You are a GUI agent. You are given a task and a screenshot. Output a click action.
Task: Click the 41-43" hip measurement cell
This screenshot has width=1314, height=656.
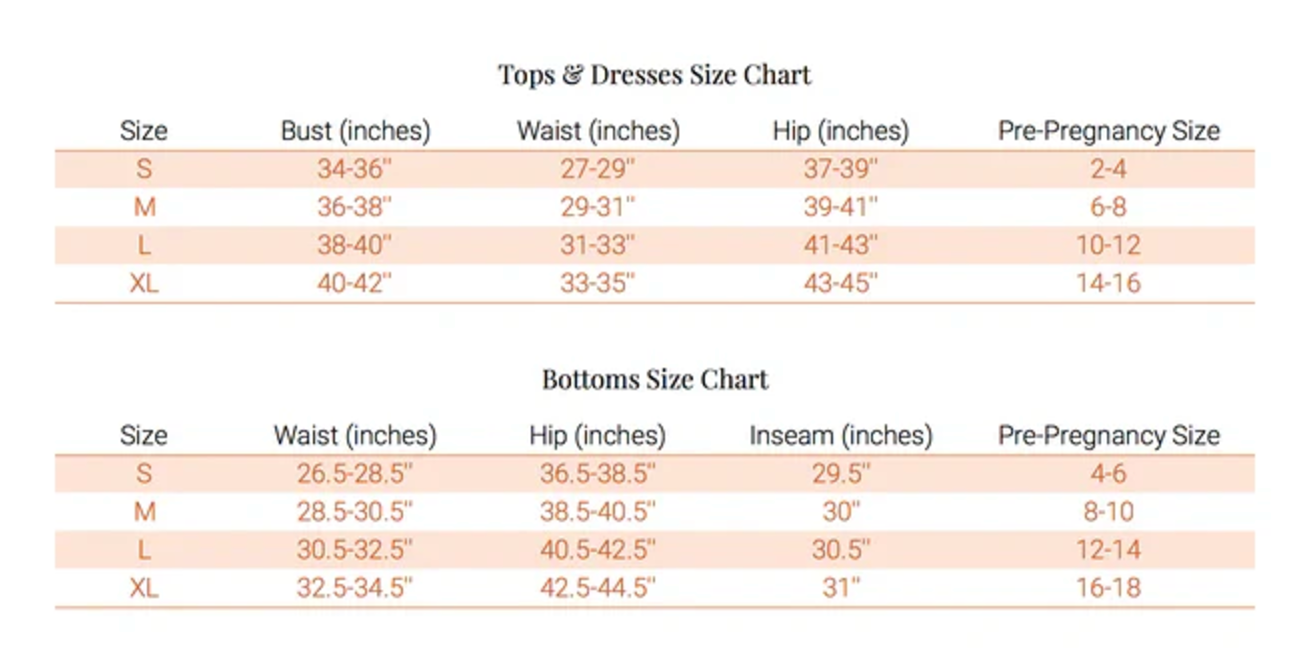click(841, 245)
